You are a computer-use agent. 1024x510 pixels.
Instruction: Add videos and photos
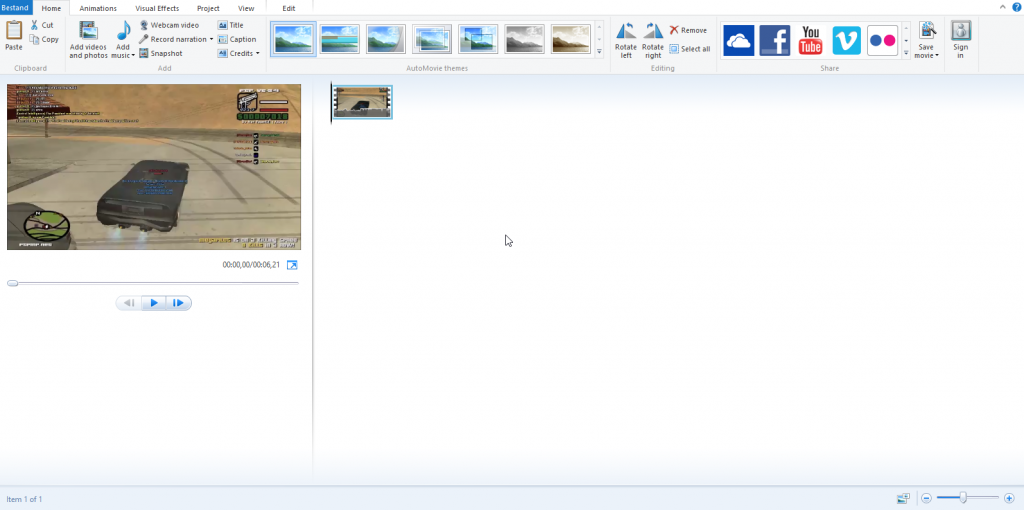click(88, 40)
